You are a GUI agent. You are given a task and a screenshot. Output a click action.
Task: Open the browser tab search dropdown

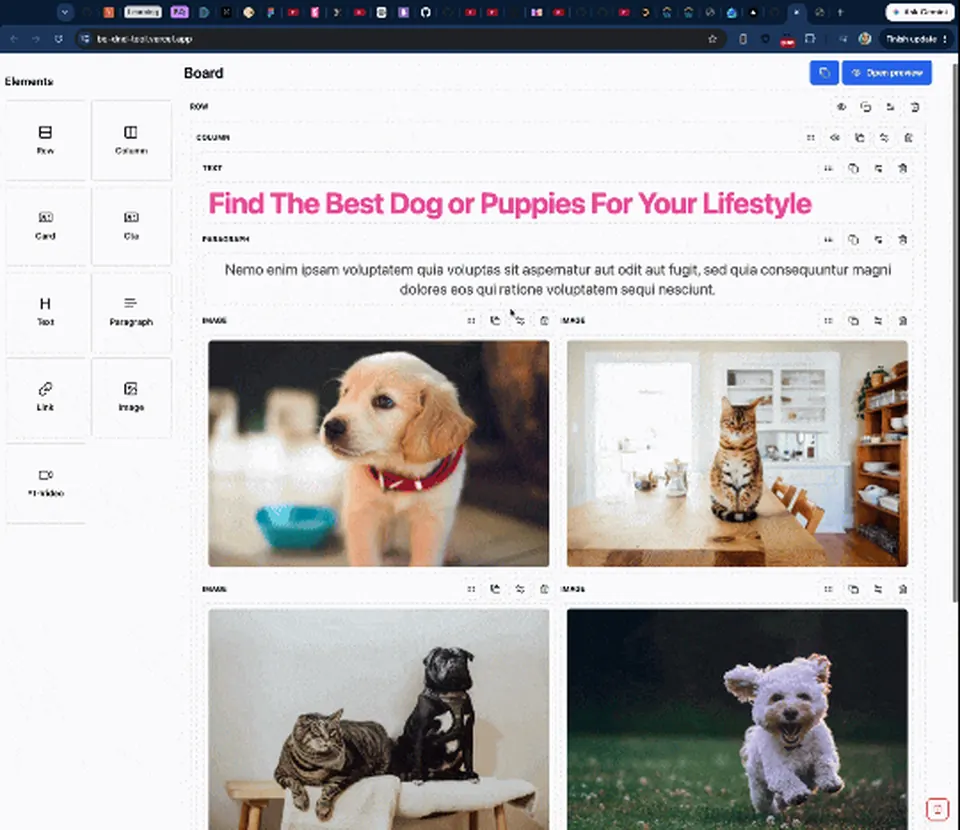coord(64,12)
